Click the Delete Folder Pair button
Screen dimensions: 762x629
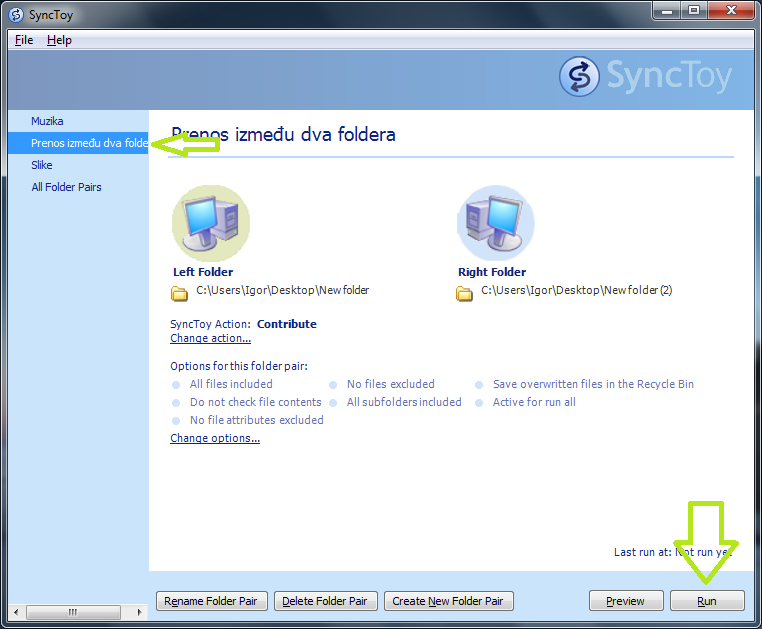326,601
